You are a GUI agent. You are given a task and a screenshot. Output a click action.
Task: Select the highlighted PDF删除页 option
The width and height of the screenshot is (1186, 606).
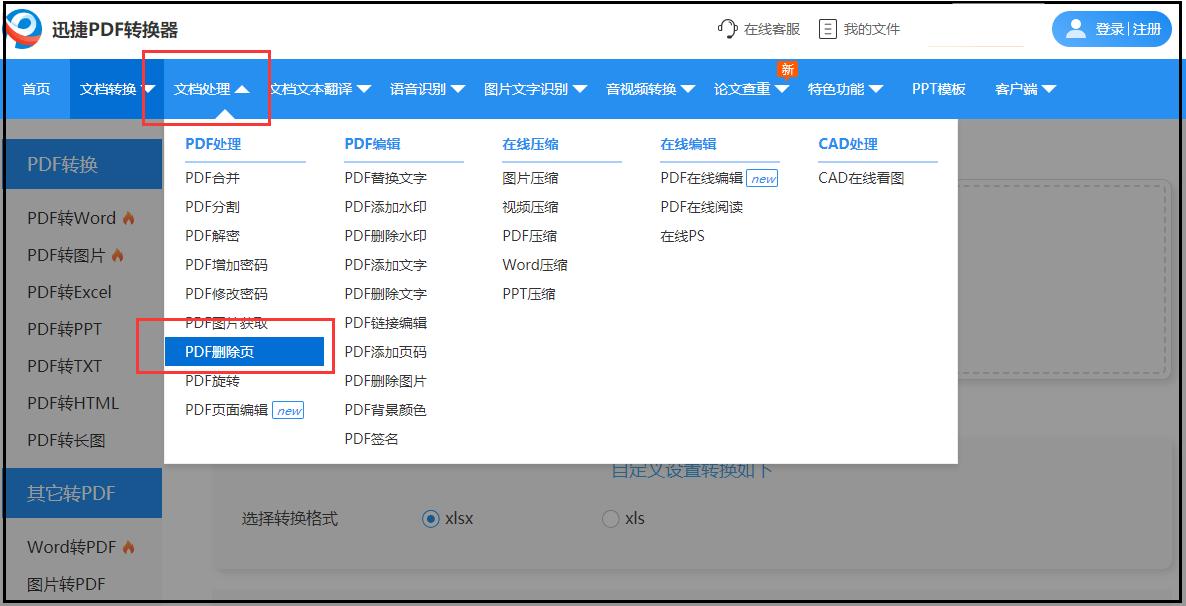[218, 351]
